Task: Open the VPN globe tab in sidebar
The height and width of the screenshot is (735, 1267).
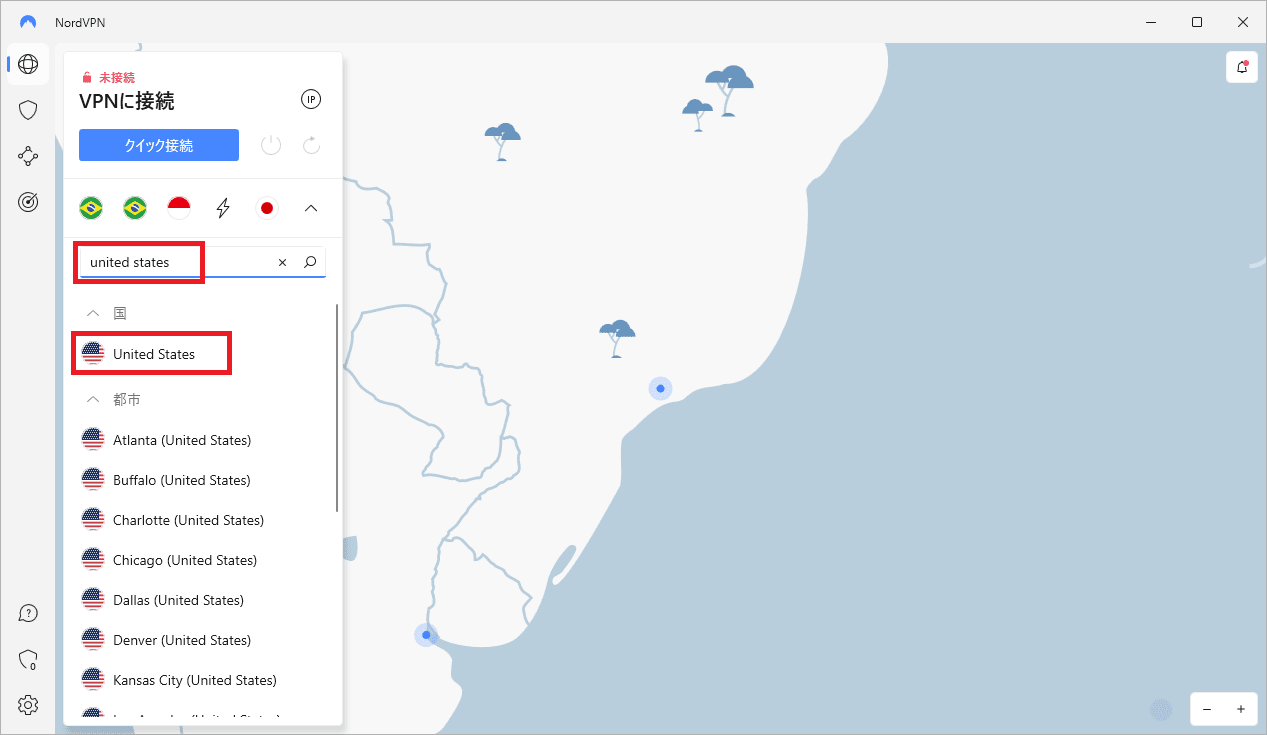Action: pyautogui.click(x=28, y=65)
